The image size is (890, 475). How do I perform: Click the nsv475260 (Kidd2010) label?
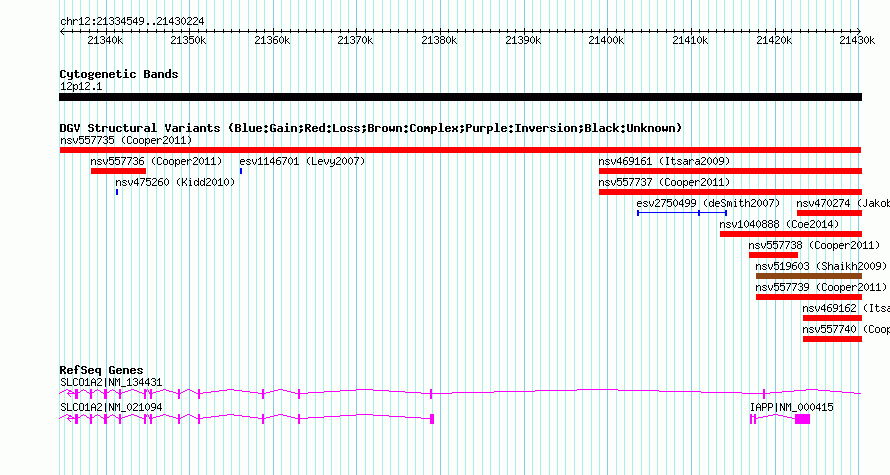click(x=175, y=182)
